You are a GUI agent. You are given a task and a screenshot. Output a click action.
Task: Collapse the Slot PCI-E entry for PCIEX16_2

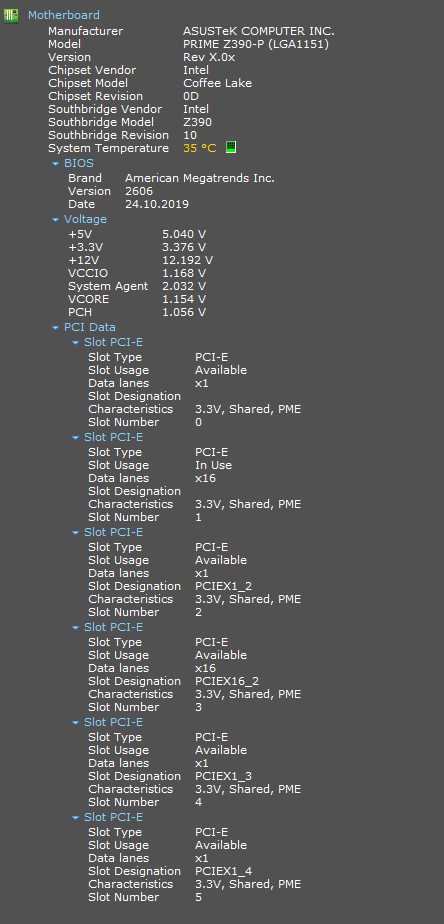click(75, 628)
